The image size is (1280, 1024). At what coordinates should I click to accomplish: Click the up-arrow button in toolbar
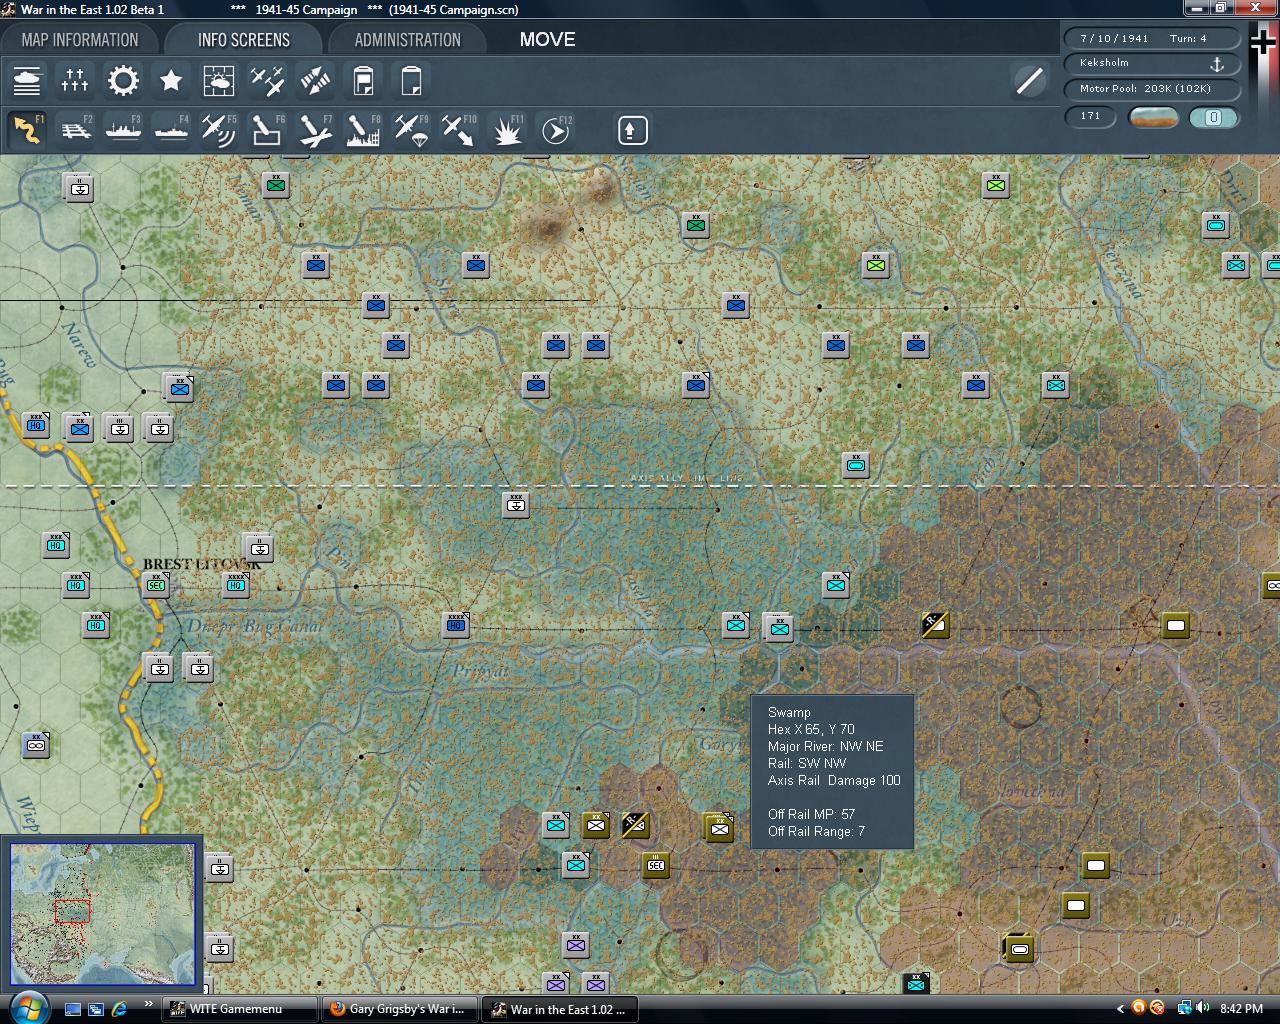pyautogui.click(x=633, y=130)
